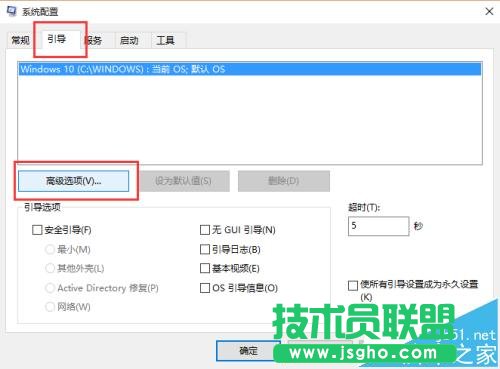
Task: Toggle OS 引导信息(O) checkbox
Action: (x=205, y=288)
